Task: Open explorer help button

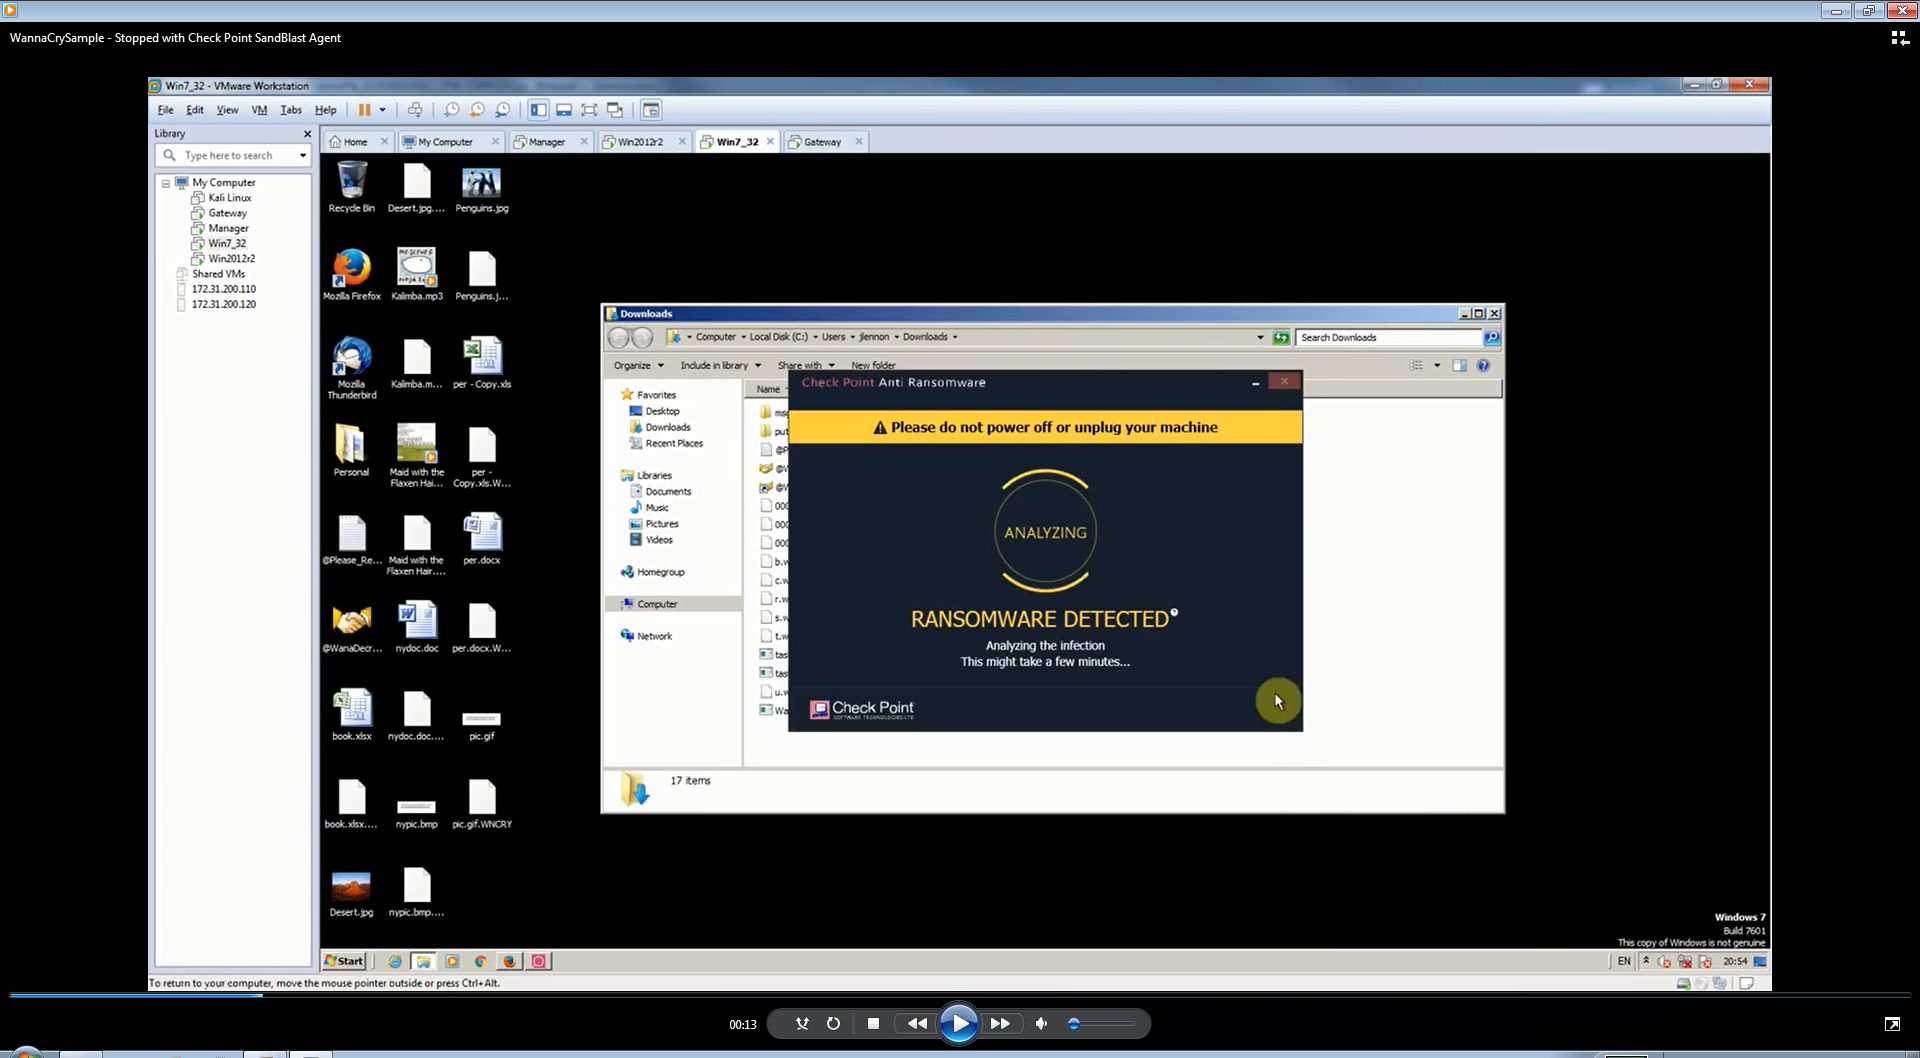Action: (x=1483, y=366)
